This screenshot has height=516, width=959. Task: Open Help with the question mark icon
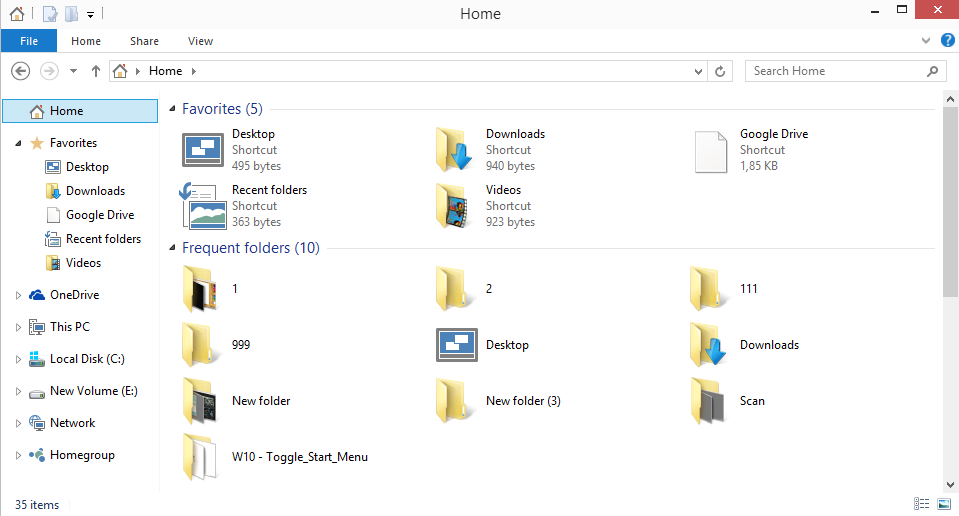(947, 40)
